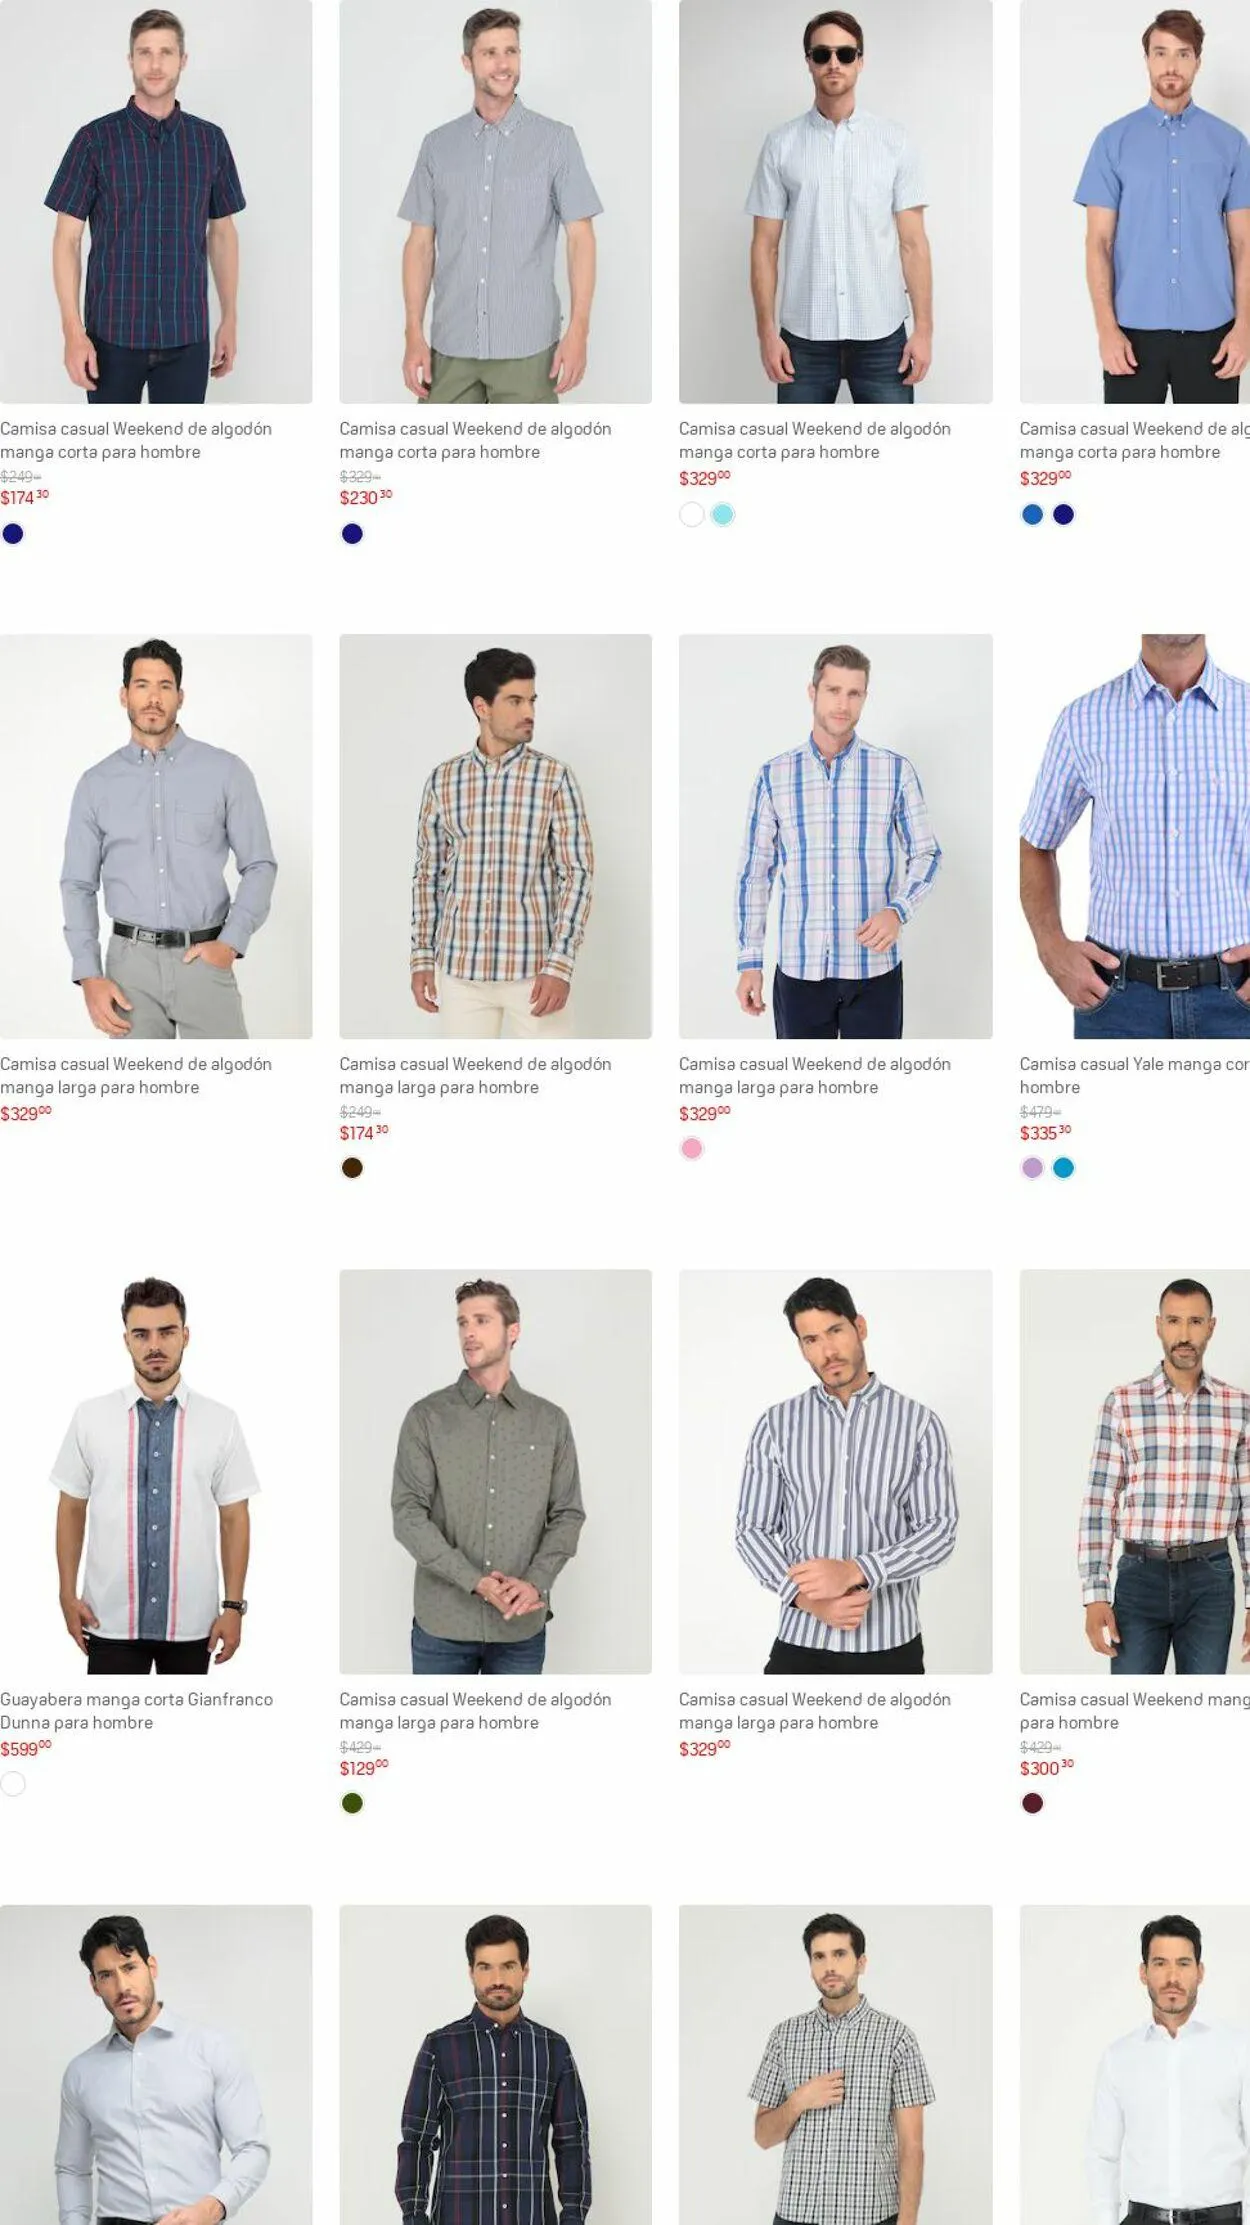This screenshot has height=2225, width=1250.
Task: Open olive long-sleeve printed shirt image
Action: pyautogui.click(x=495, y=1472)
